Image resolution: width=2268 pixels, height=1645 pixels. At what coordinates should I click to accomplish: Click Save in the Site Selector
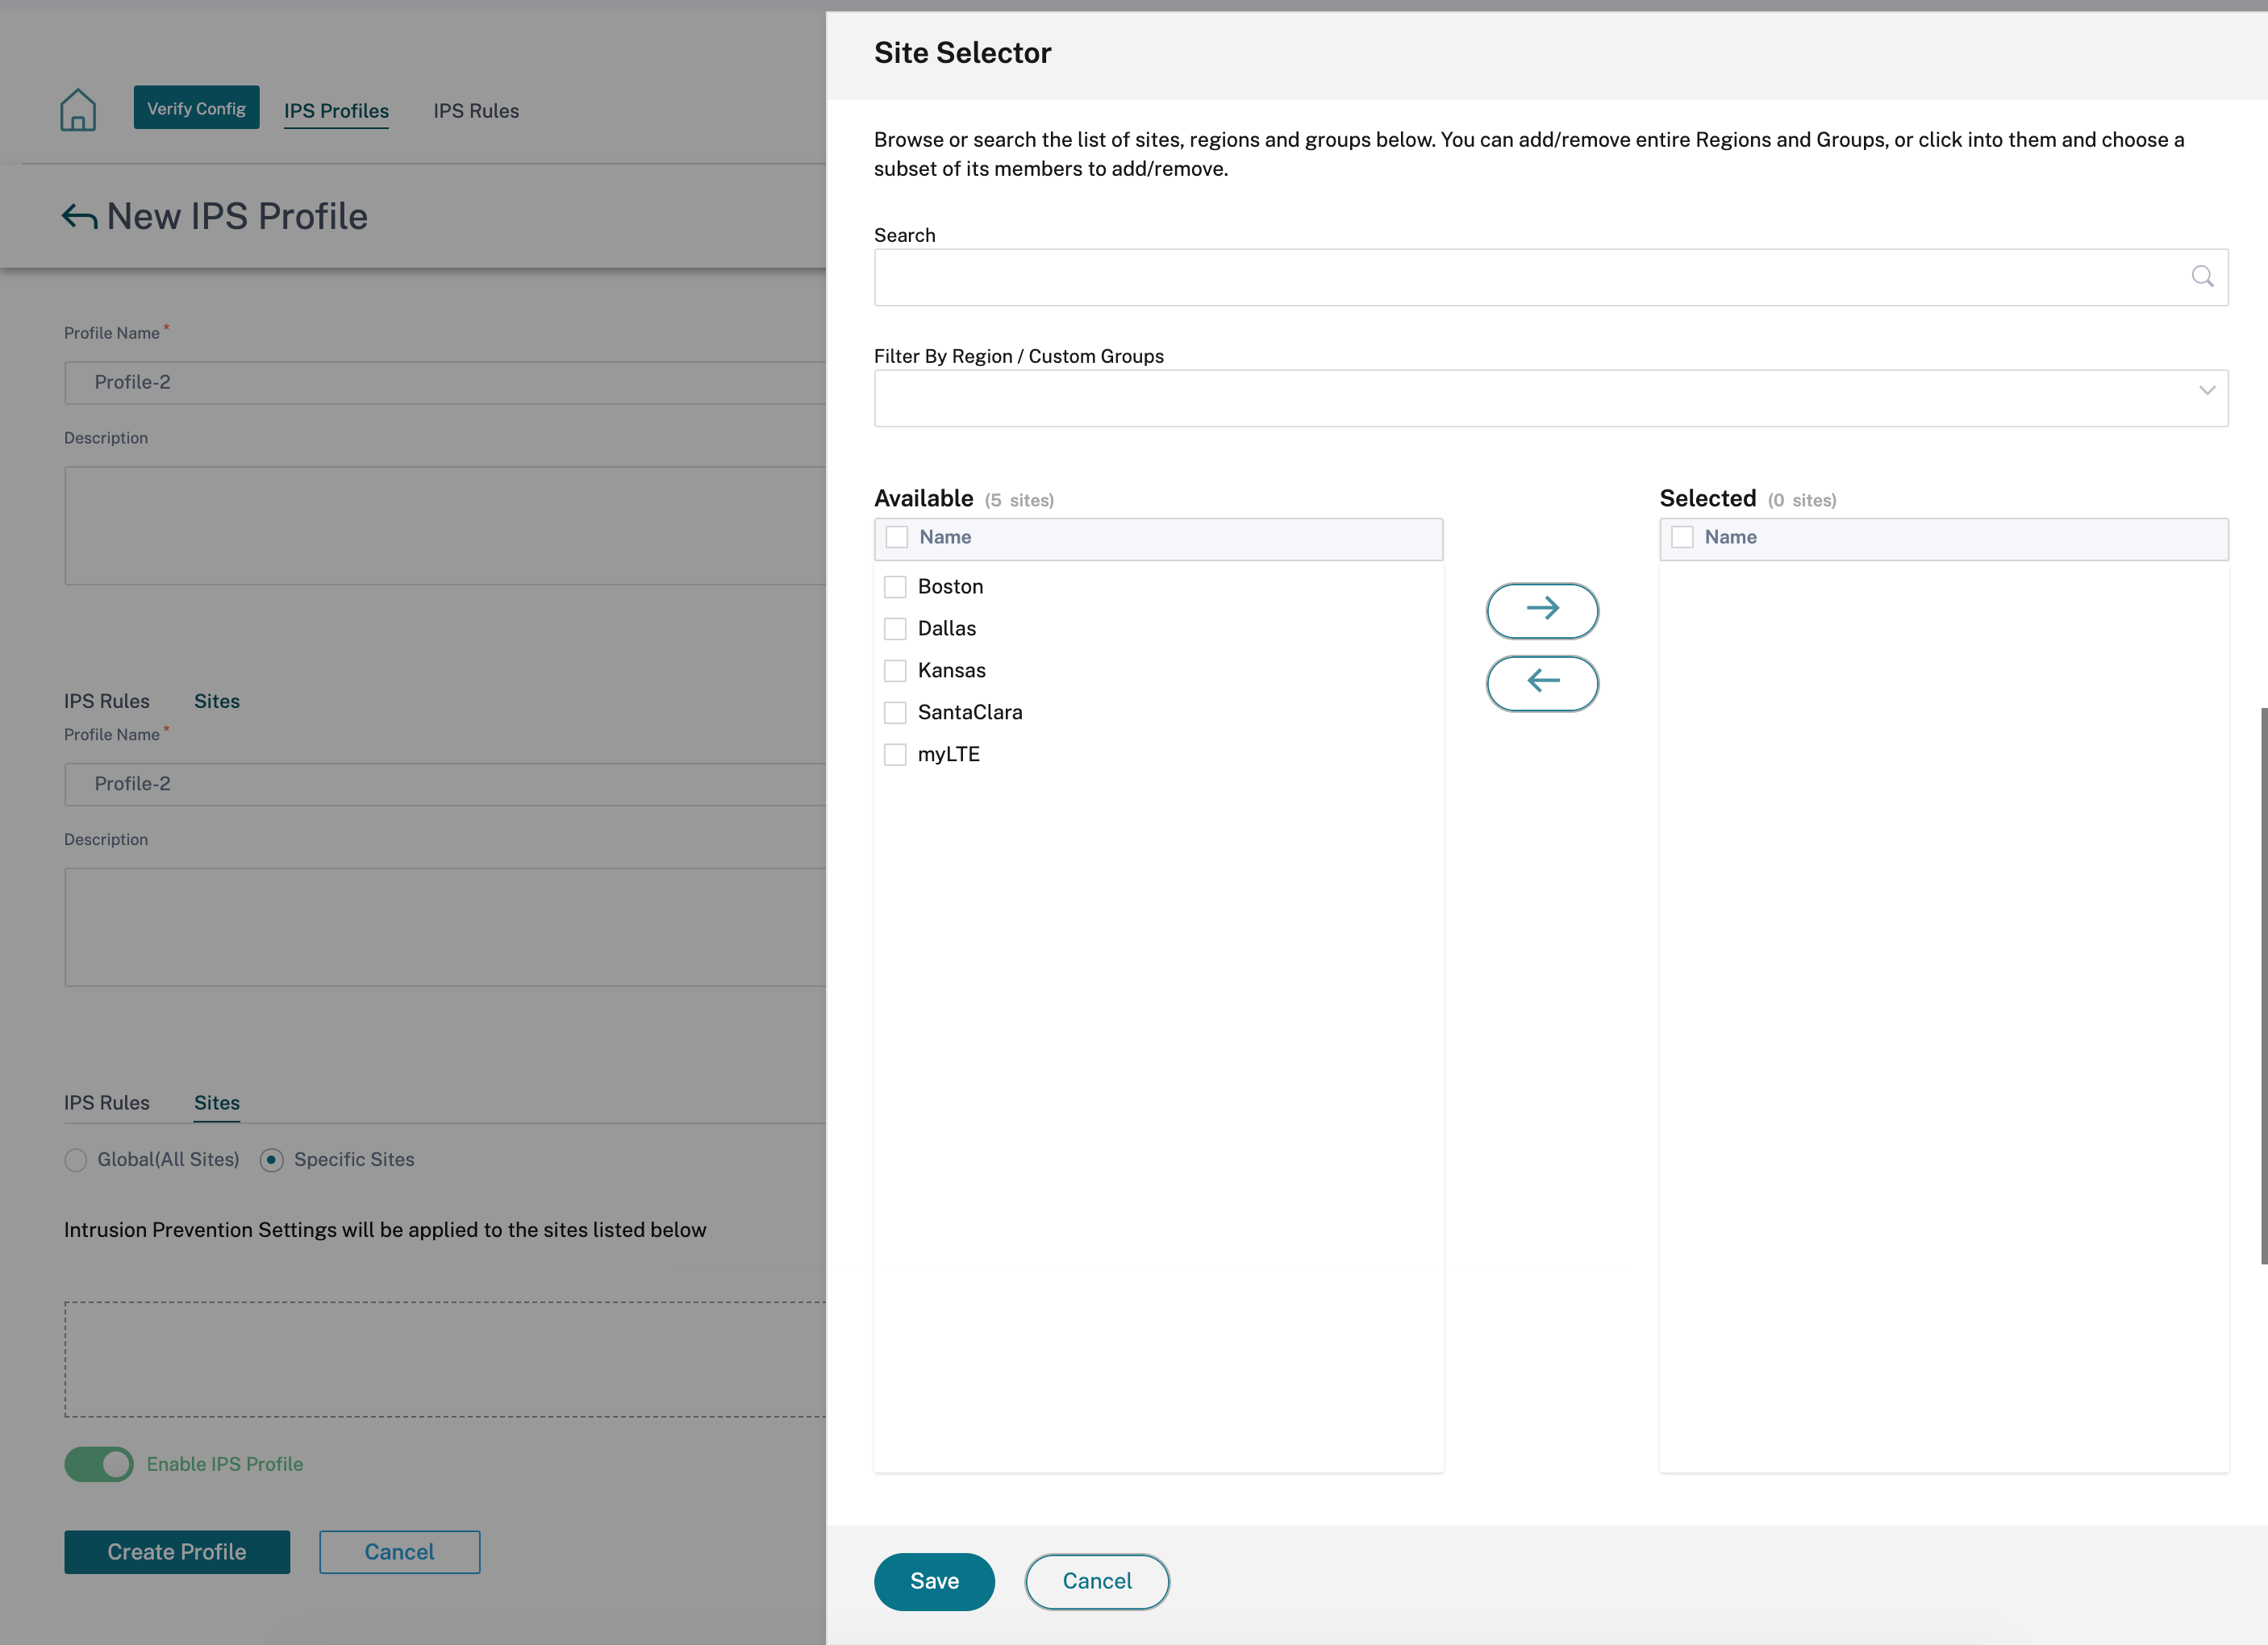pos(934,1581)
